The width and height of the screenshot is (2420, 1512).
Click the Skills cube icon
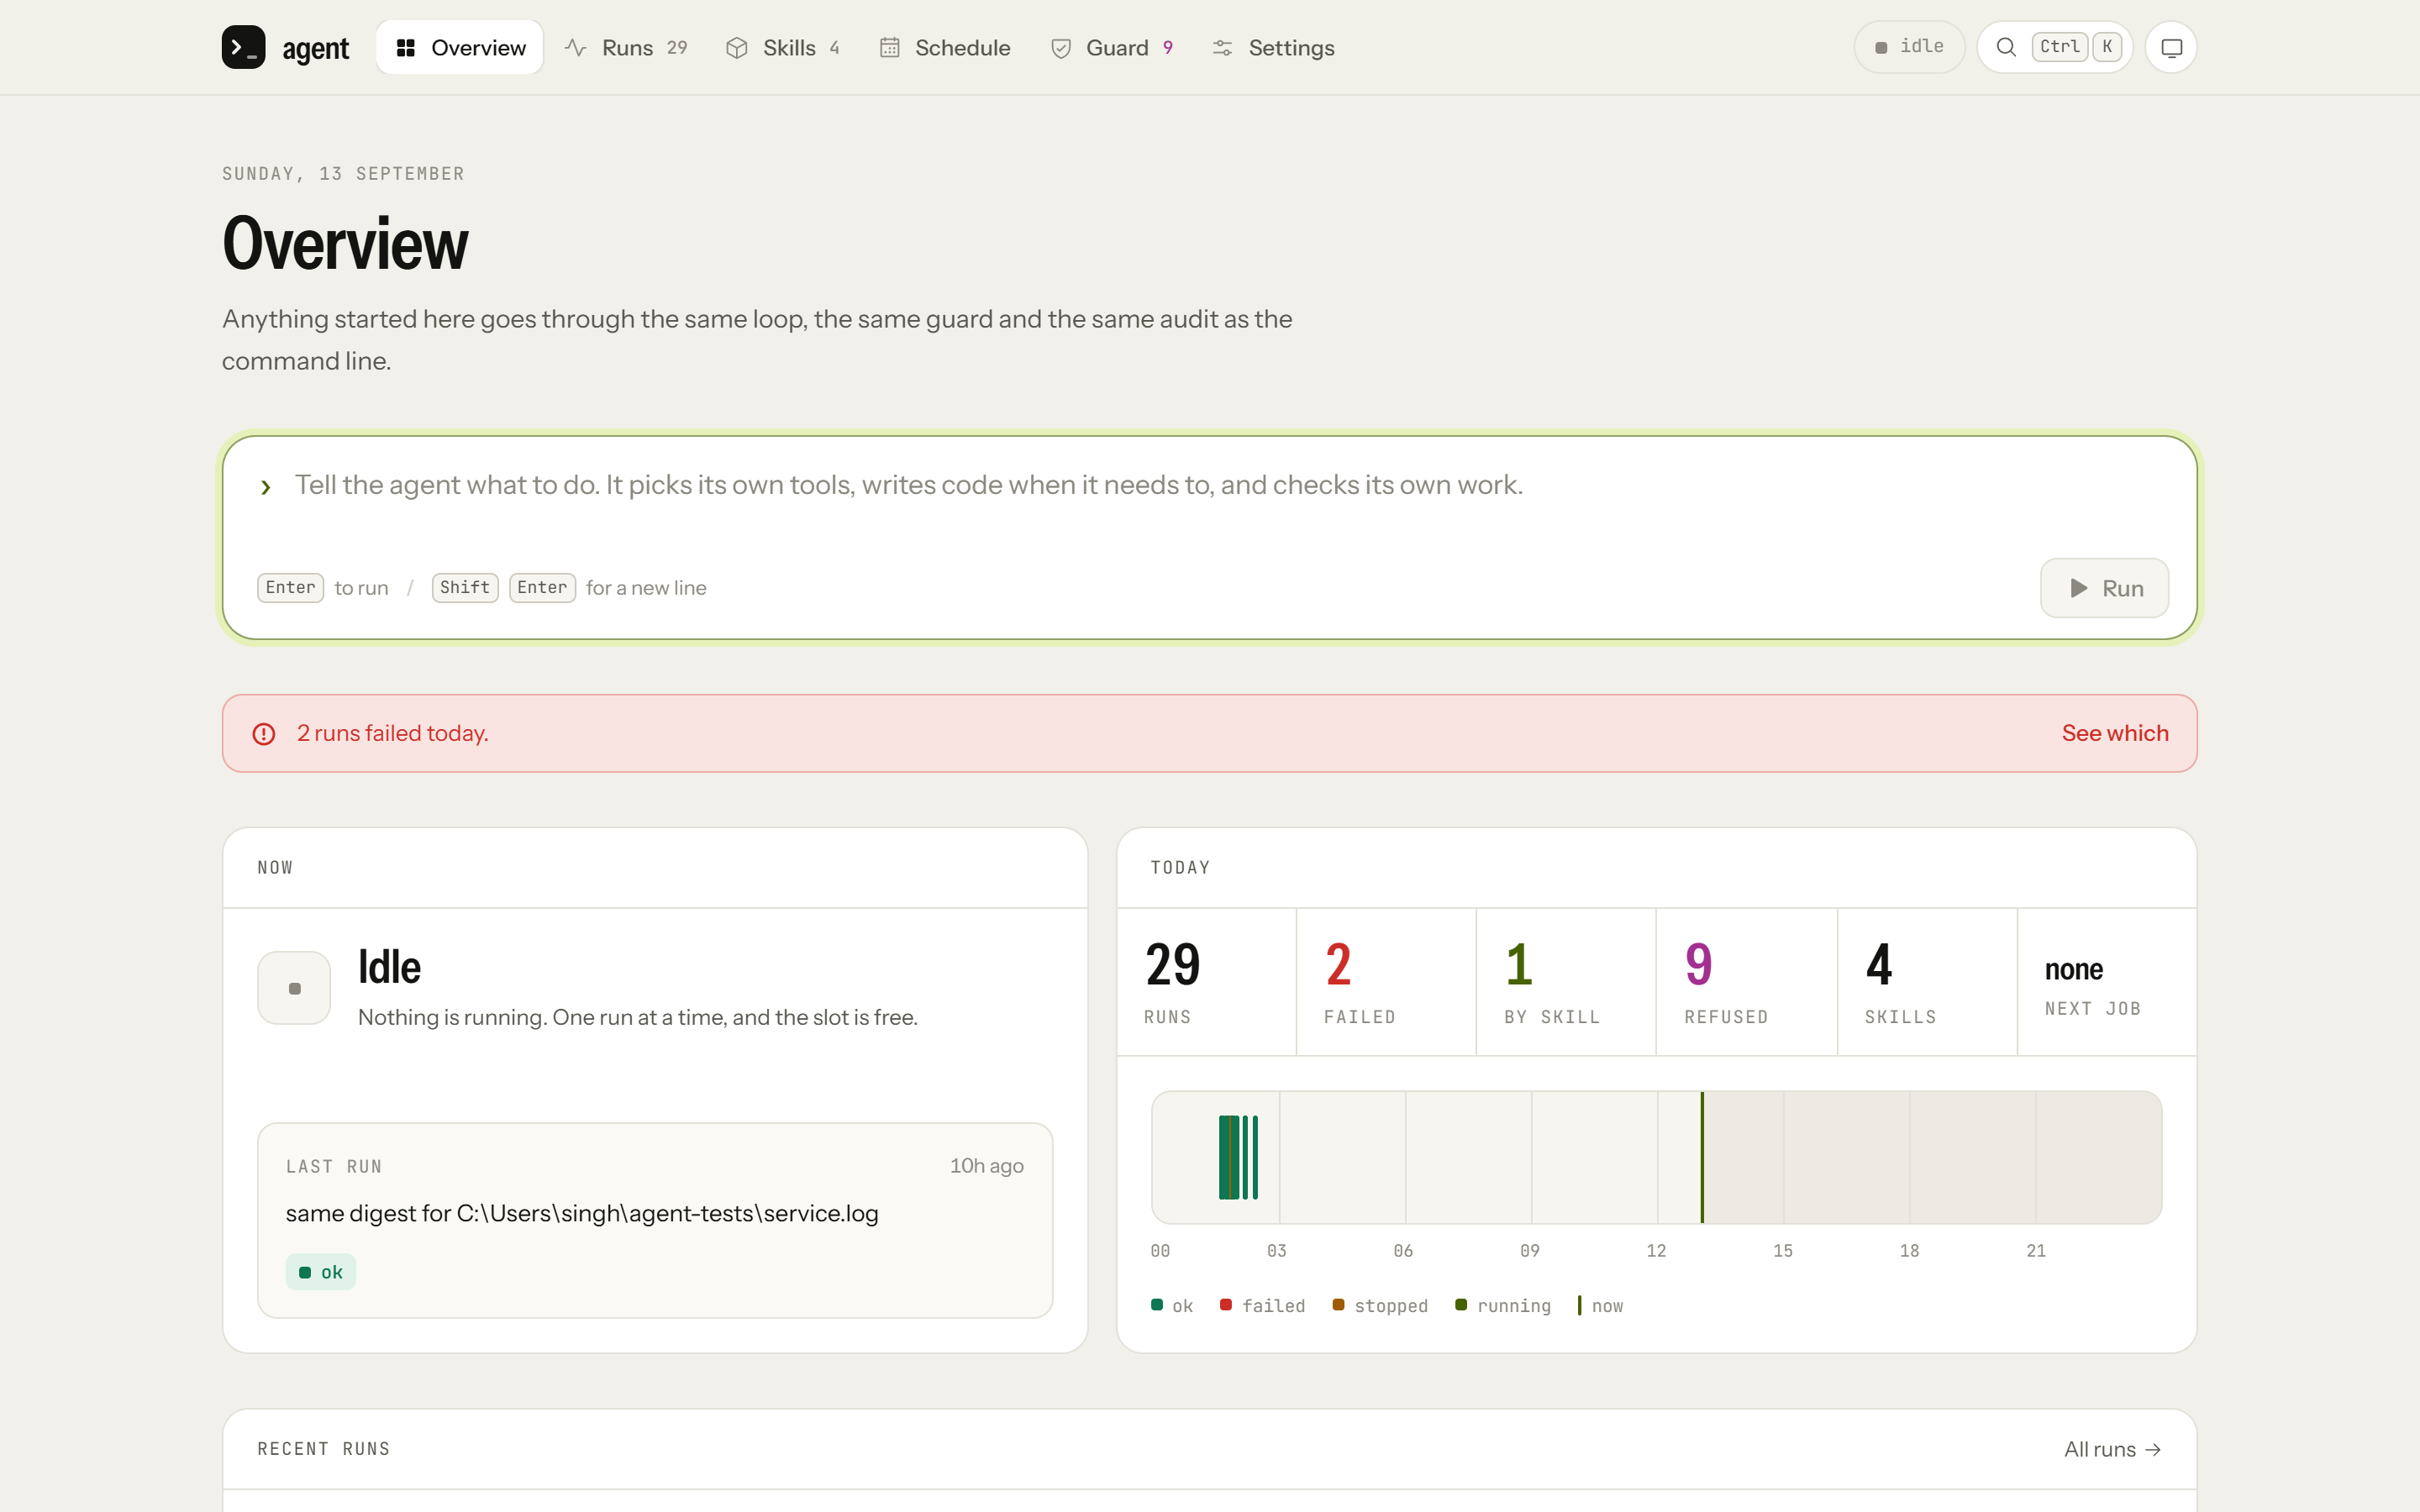point(737,48)
